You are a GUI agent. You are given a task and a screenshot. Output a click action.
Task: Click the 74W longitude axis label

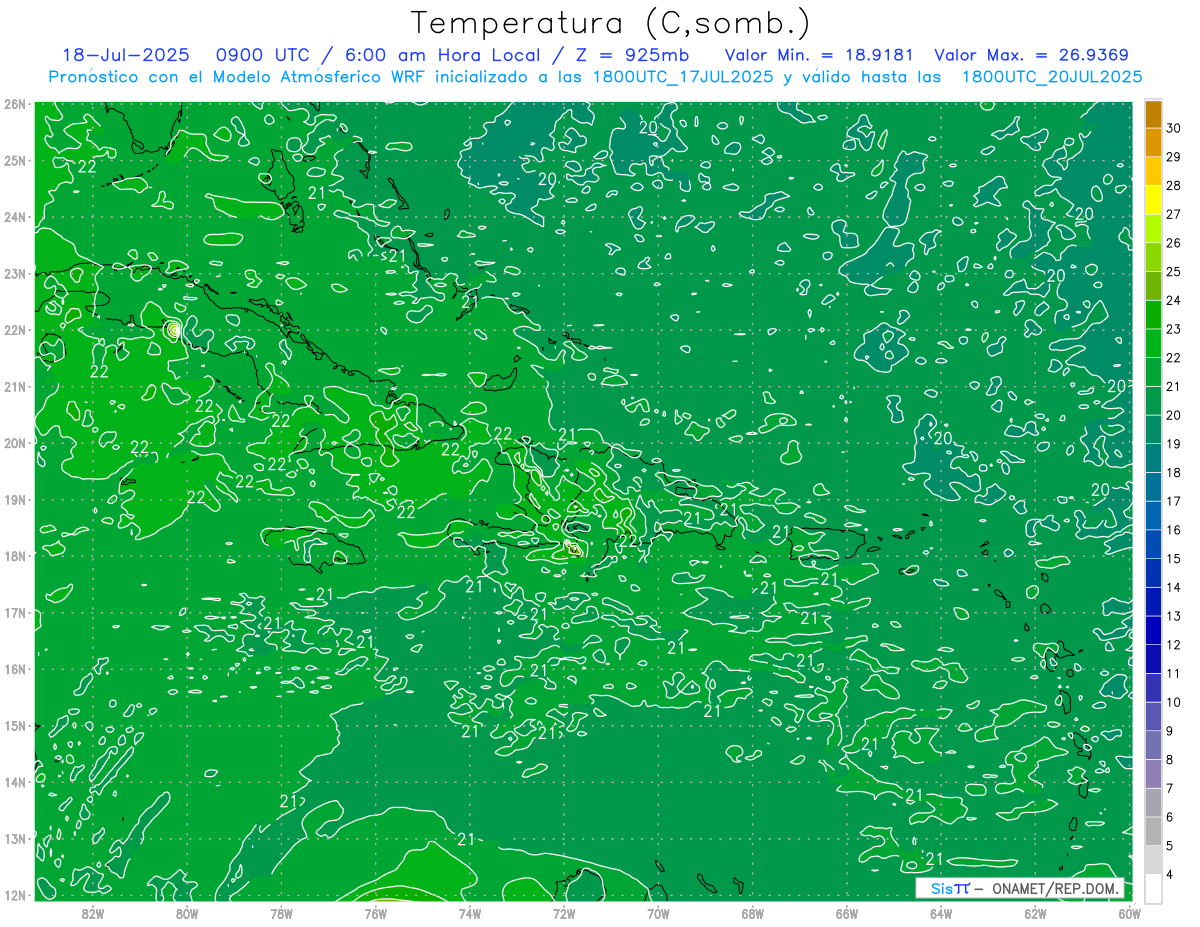point(469,913)
